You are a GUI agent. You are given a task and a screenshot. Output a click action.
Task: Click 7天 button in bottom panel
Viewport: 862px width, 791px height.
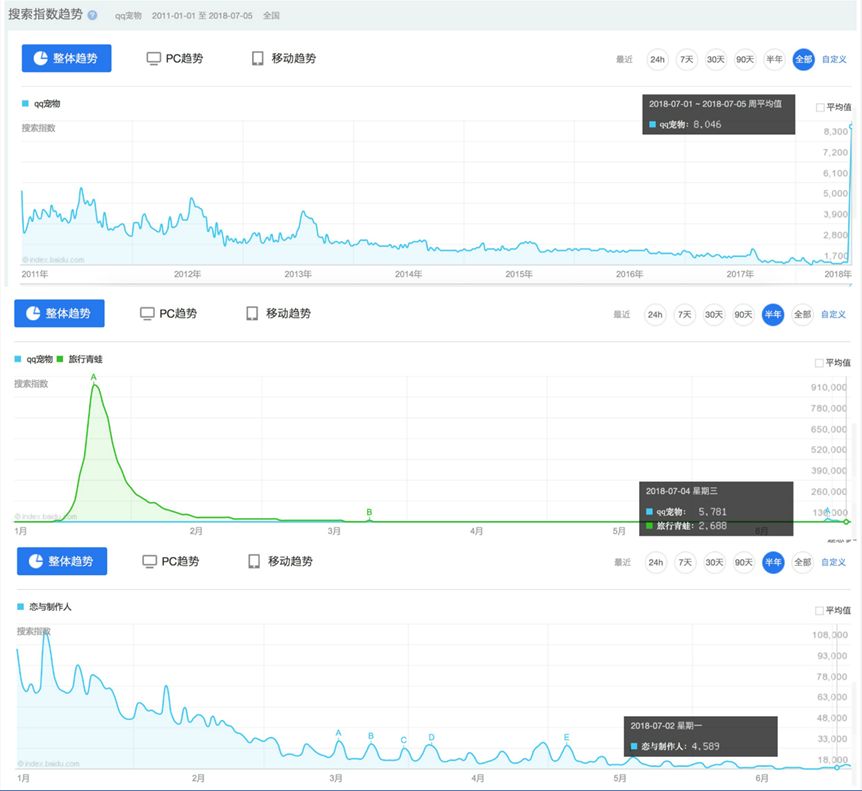[x=685, y=562]
